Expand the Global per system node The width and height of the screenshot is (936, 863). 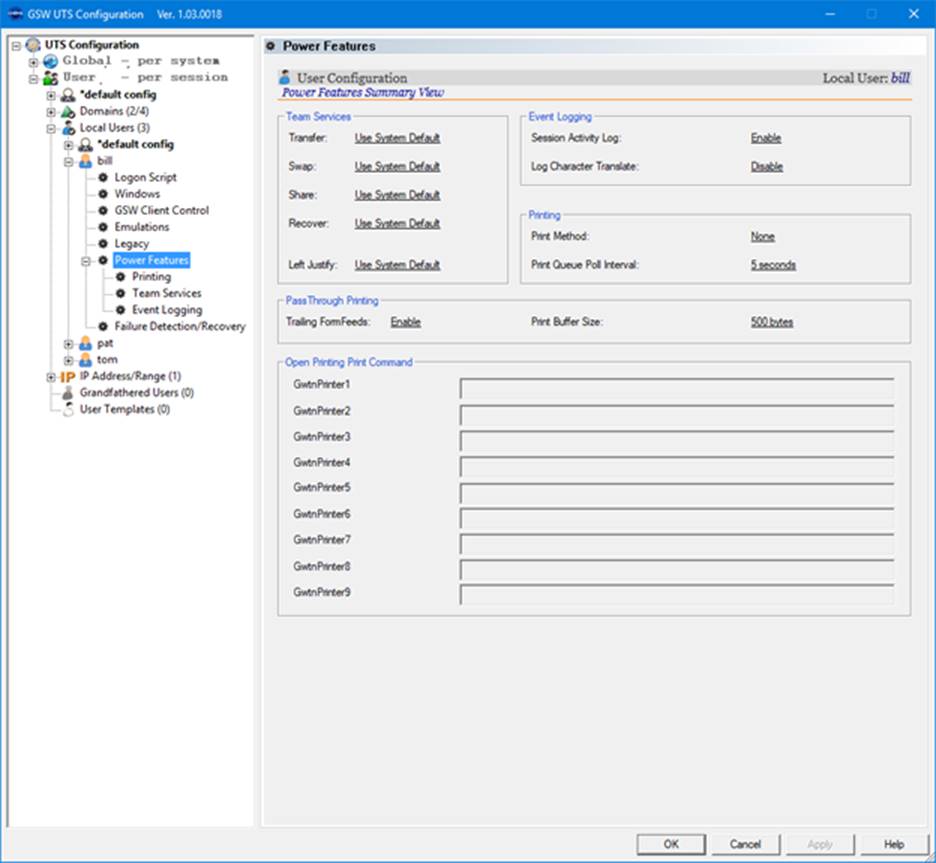pos(33,62)
